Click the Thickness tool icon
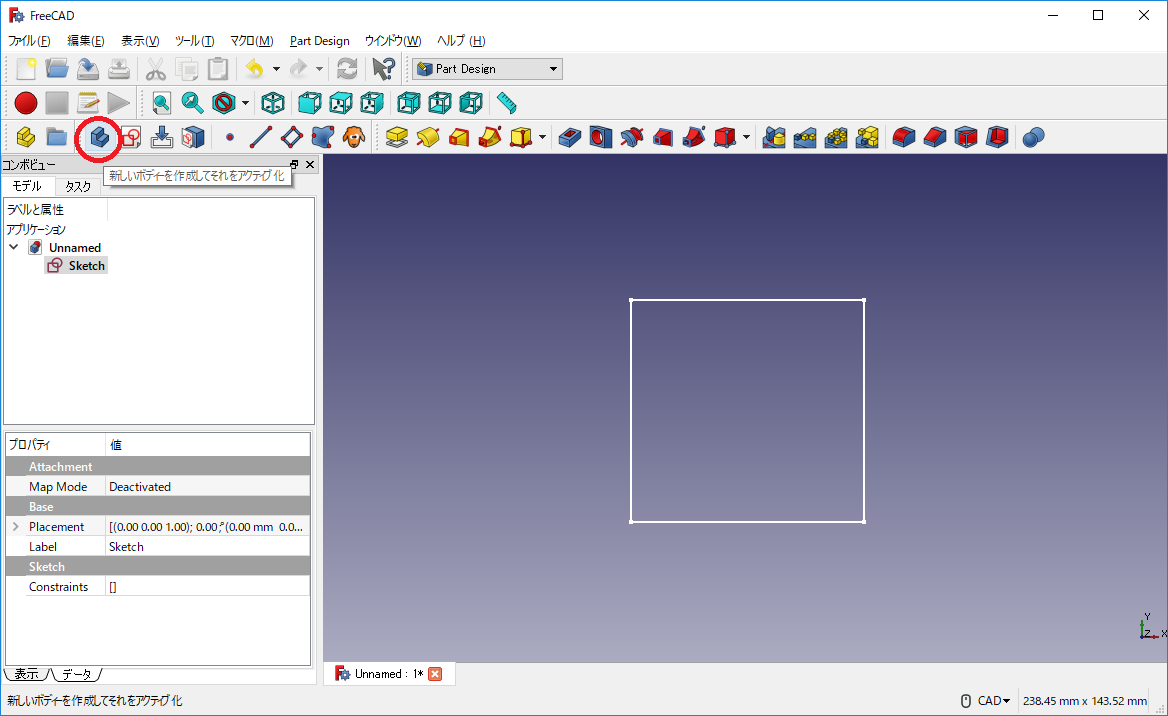 pos(997,137)
